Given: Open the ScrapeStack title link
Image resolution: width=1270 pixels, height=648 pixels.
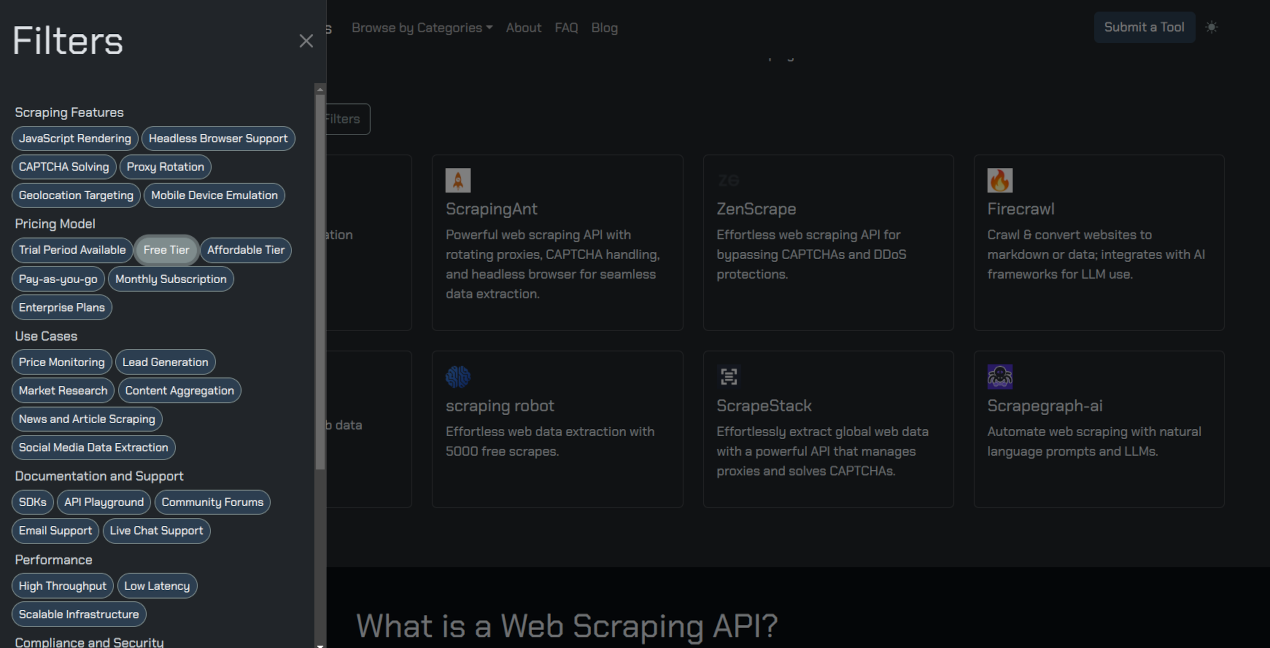Looking at the screenshot, I should [764, 406].
